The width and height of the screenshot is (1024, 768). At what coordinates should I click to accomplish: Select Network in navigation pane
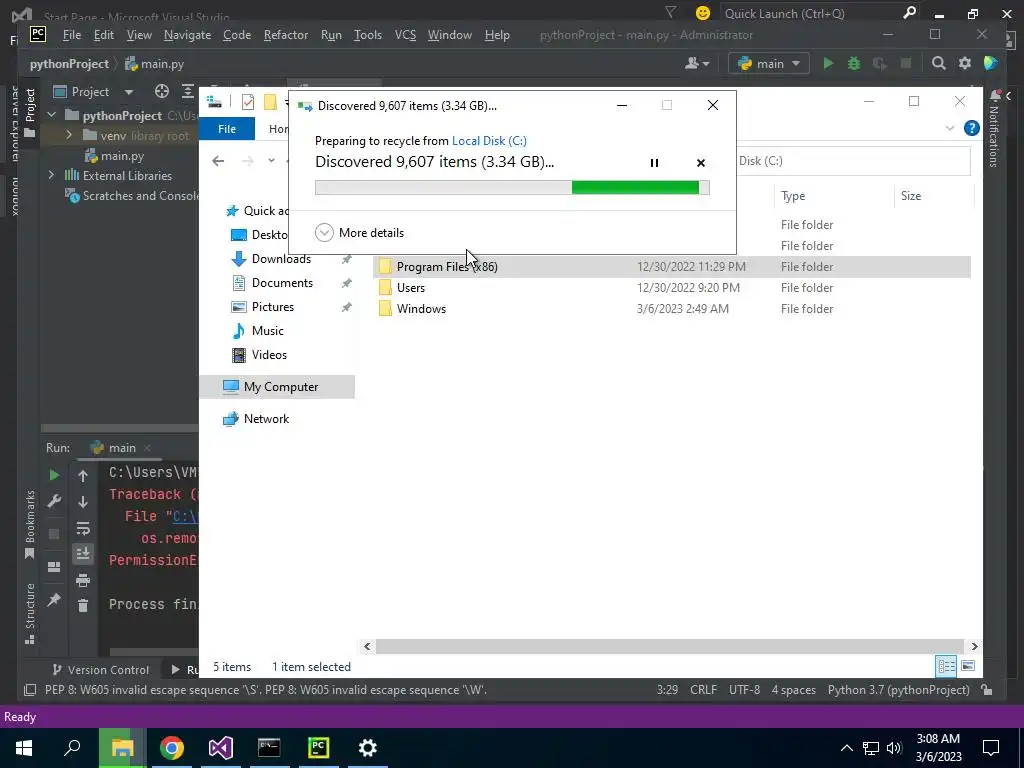pos(256,419)
